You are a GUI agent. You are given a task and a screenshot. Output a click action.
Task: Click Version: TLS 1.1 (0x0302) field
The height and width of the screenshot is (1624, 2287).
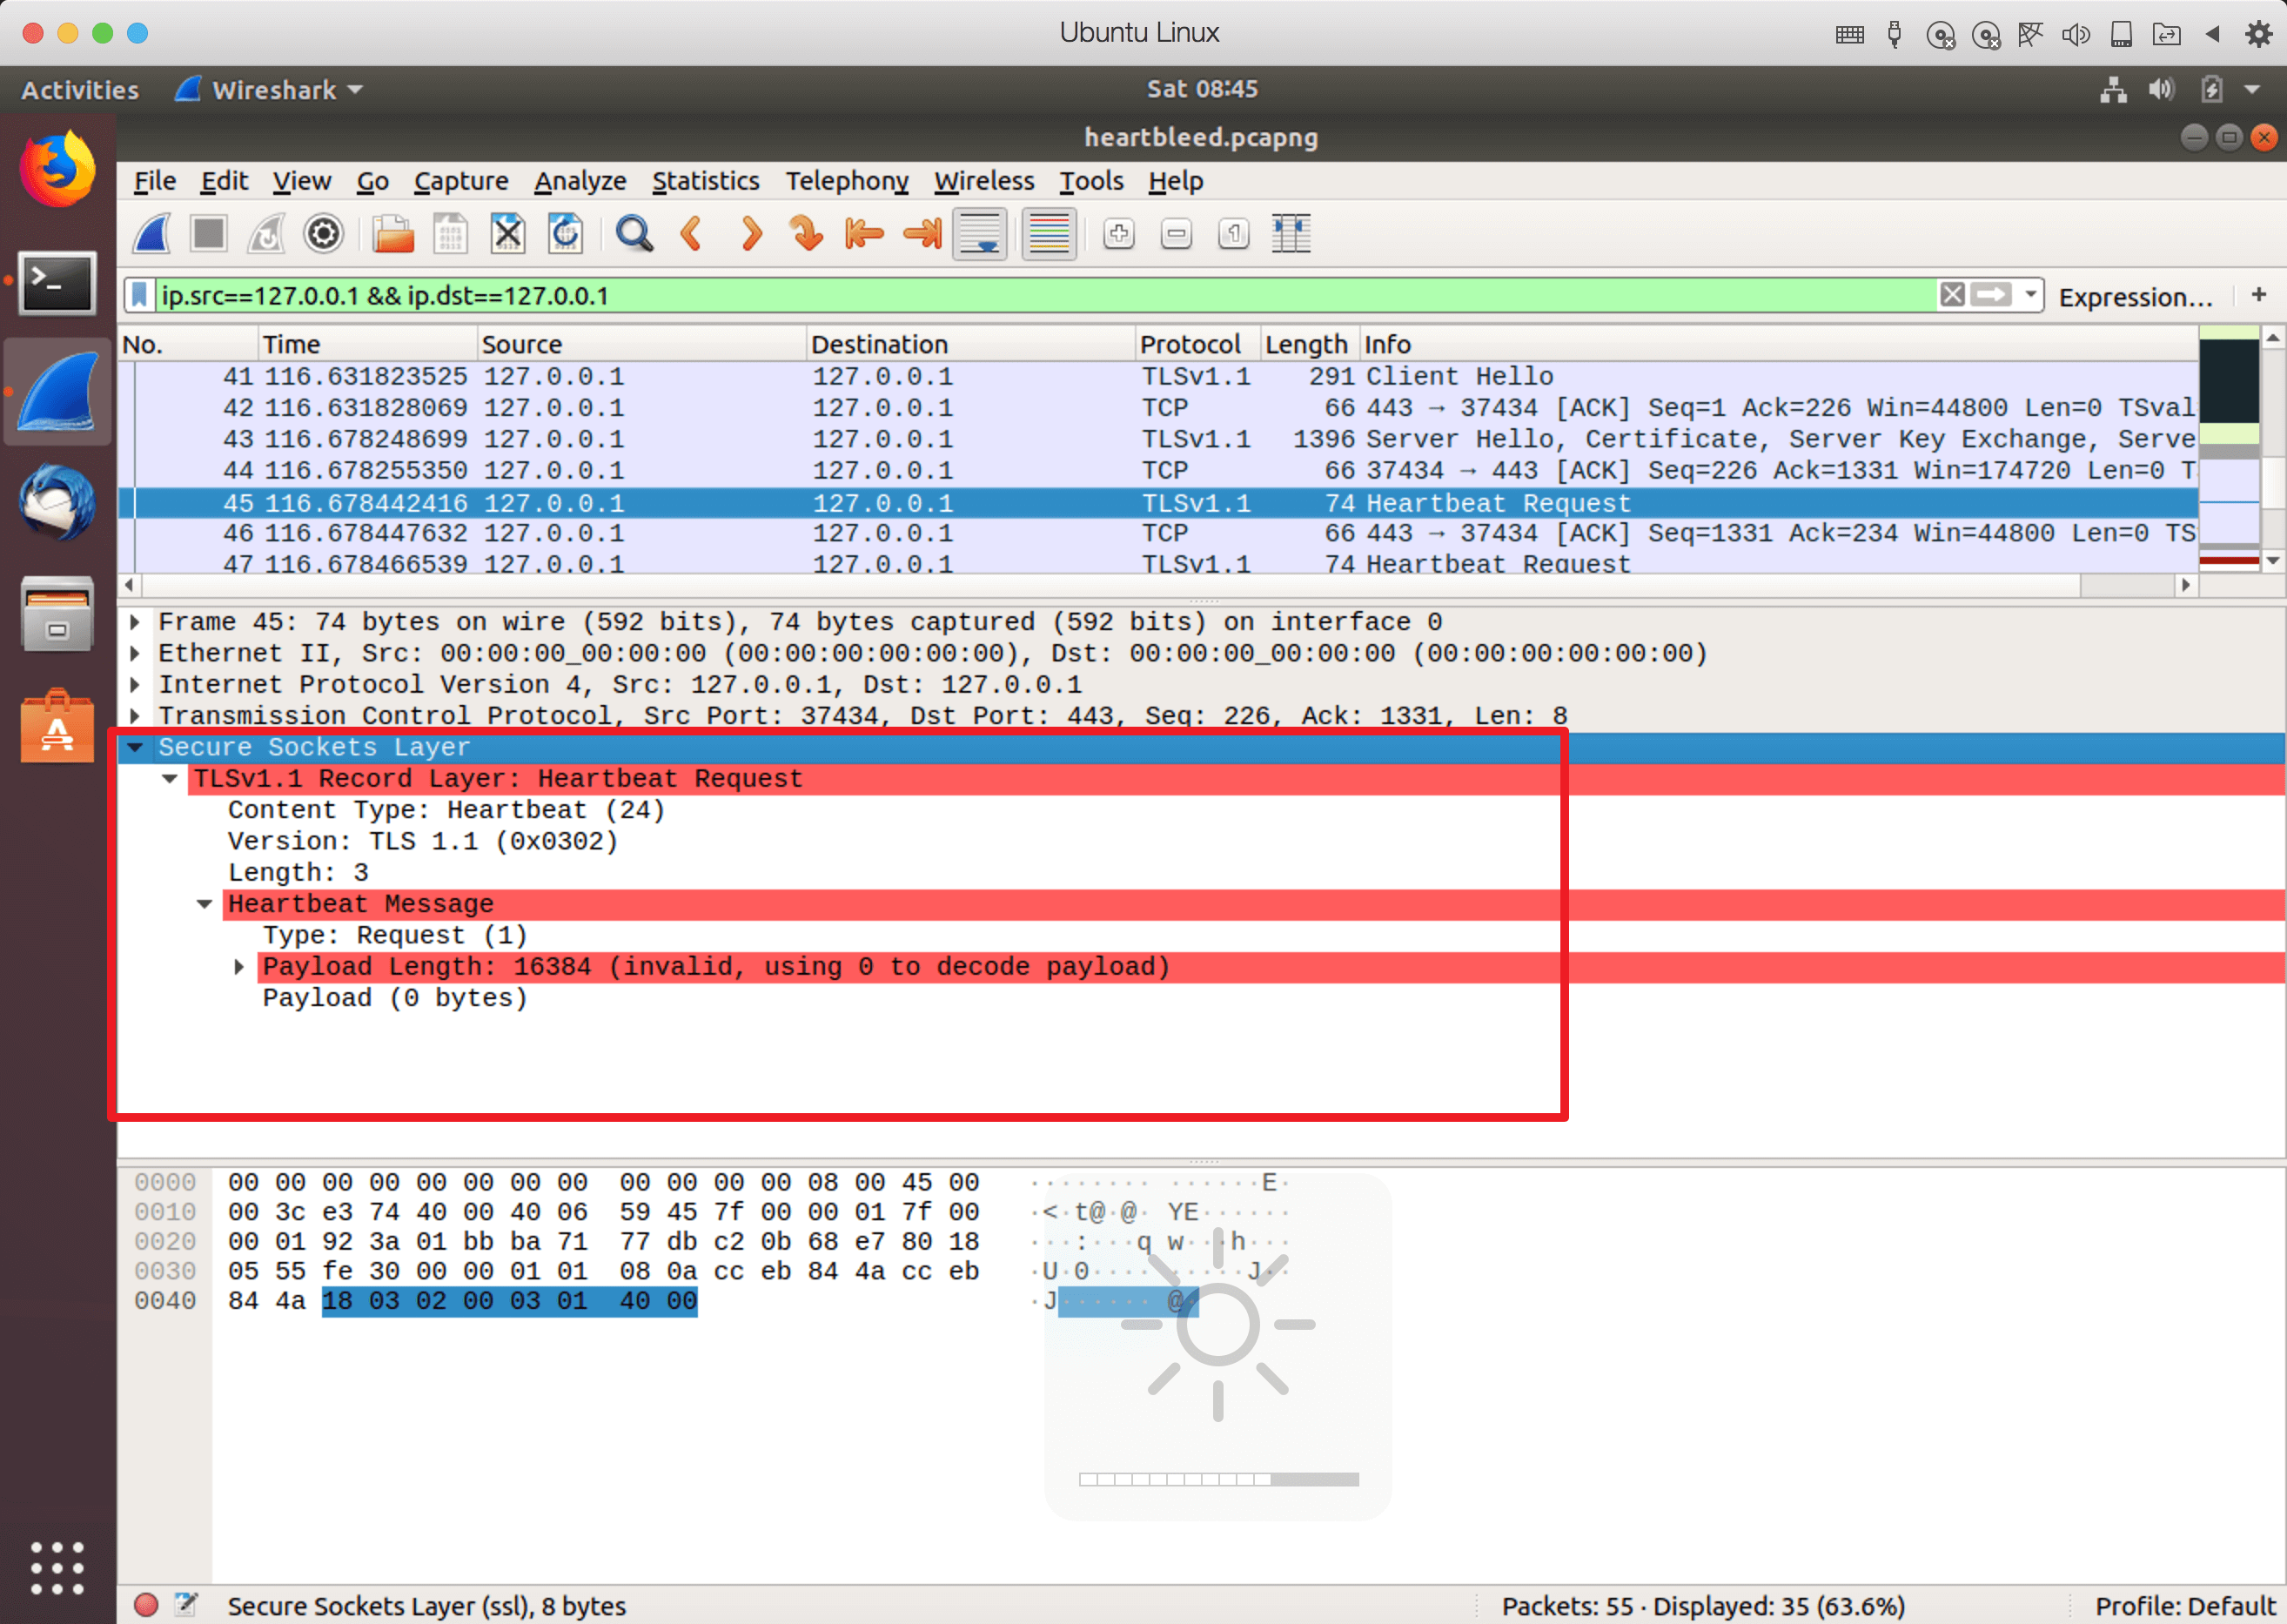pyautogui.click(x=423, y=842)
